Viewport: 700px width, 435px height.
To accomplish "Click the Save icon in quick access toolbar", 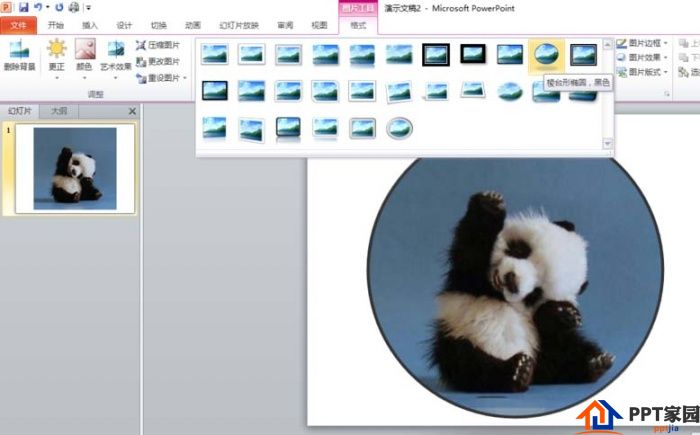I will click(24, 7).
